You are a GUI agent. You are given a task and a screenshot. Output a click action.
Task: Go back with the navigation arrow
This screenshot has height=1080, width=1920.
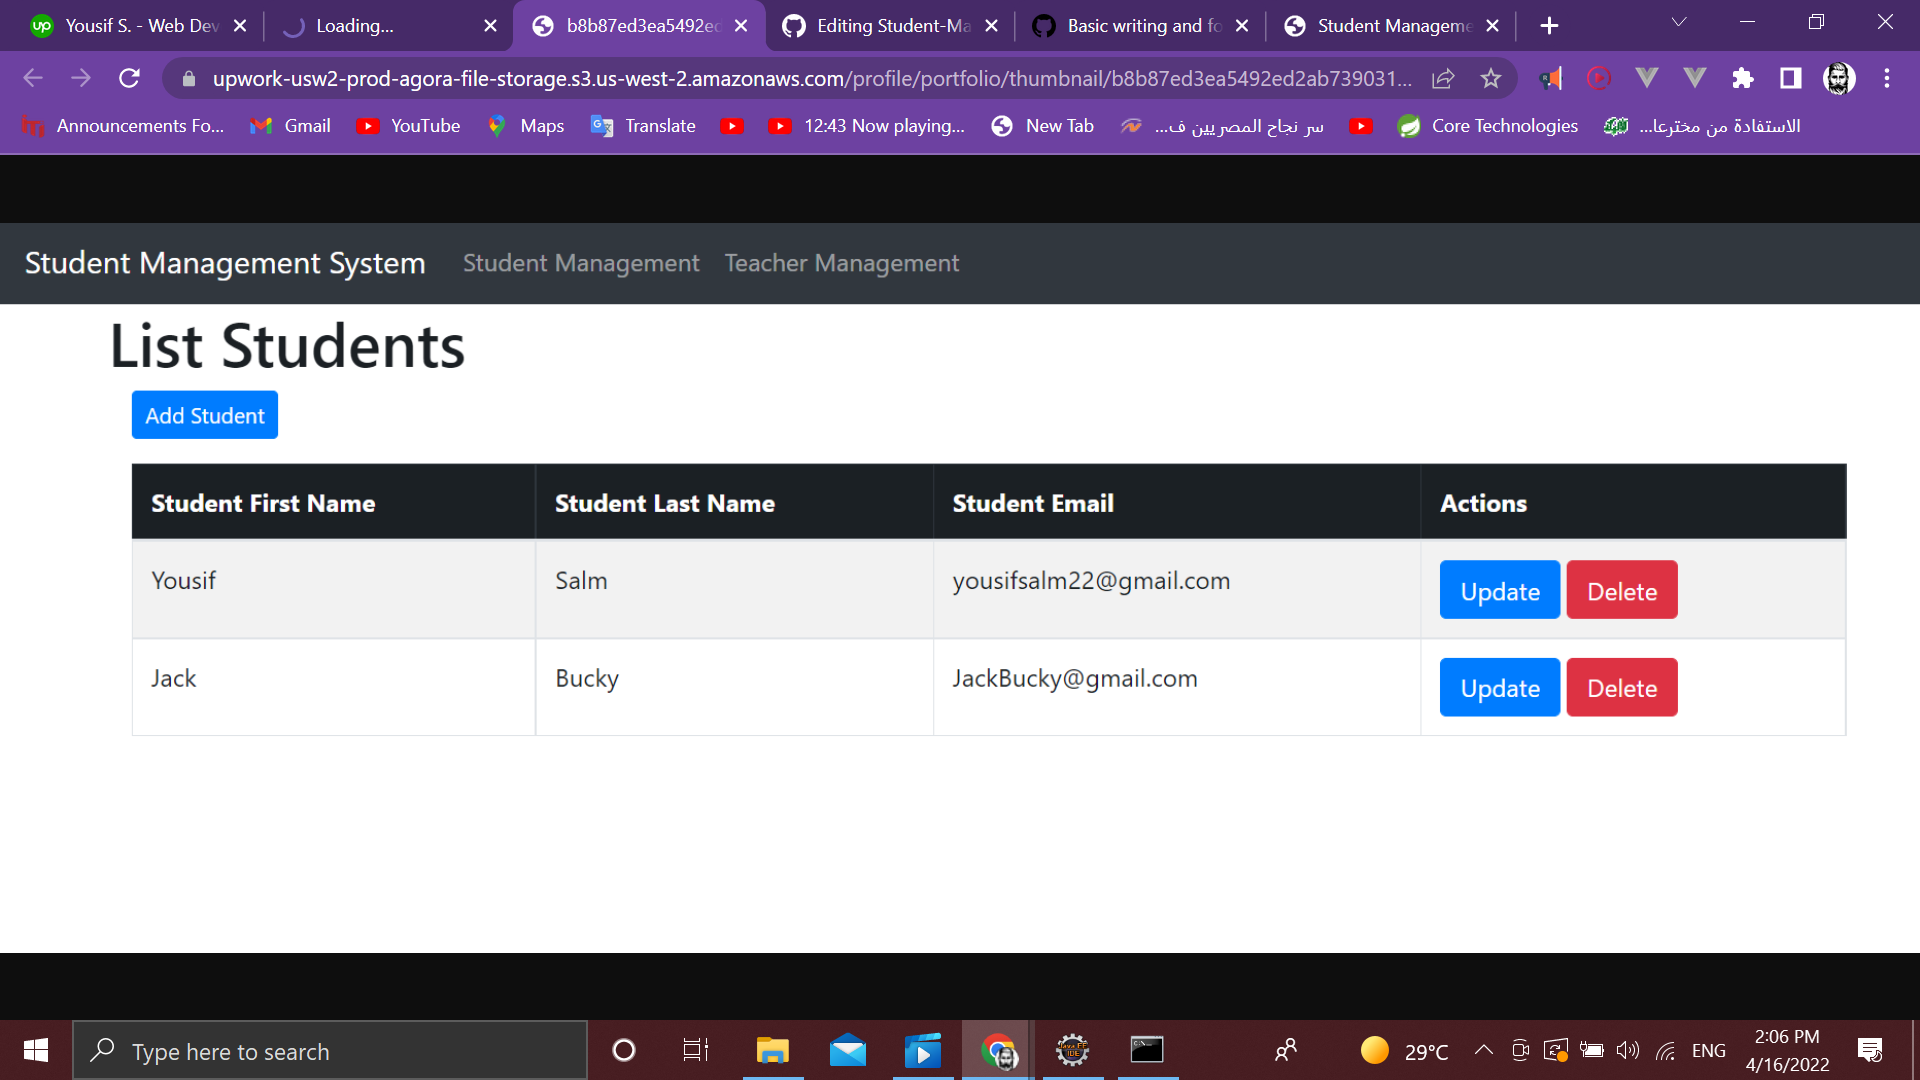(33, 78)
